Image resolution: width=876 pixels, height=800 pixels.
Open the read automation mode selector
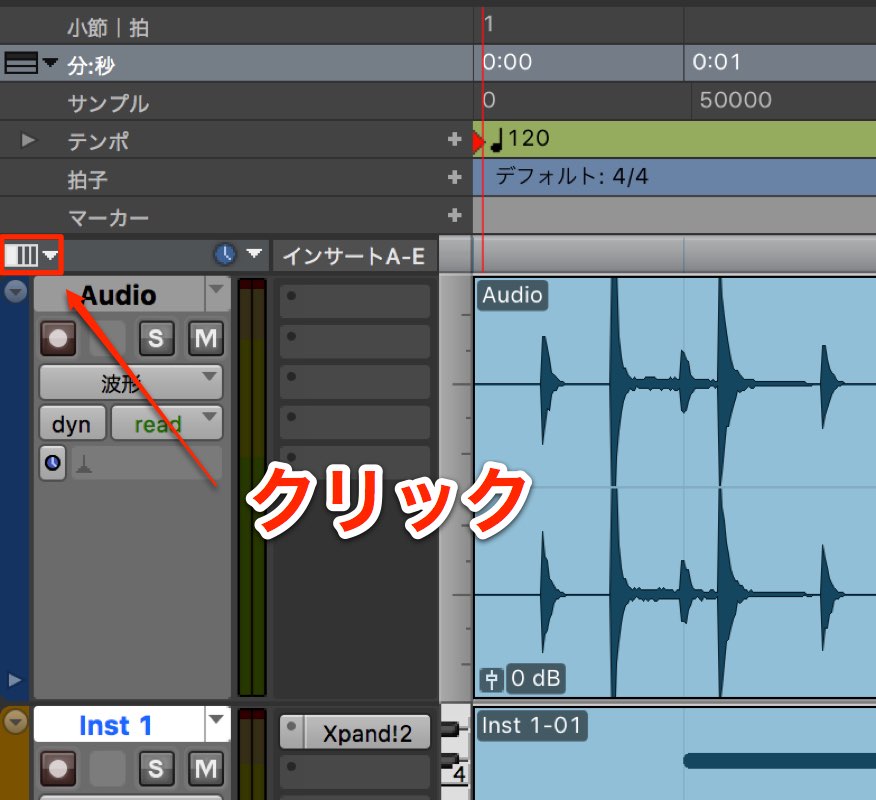click(167, 423)
